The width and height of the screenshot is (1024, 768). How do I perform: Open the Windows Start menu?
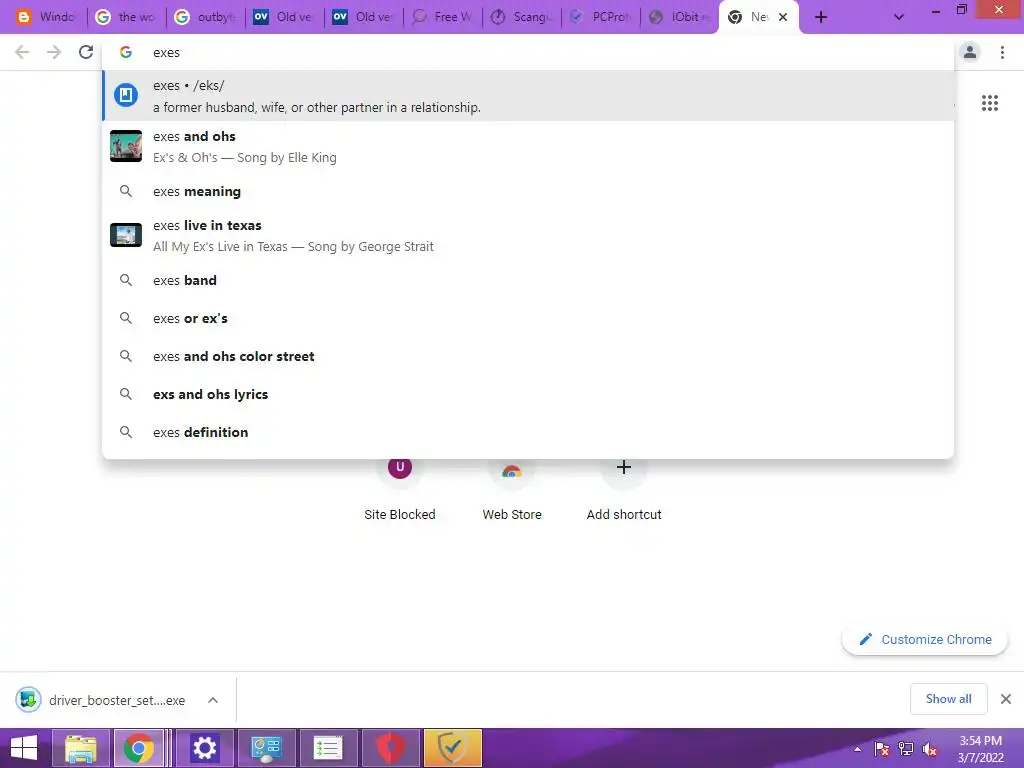24,748
